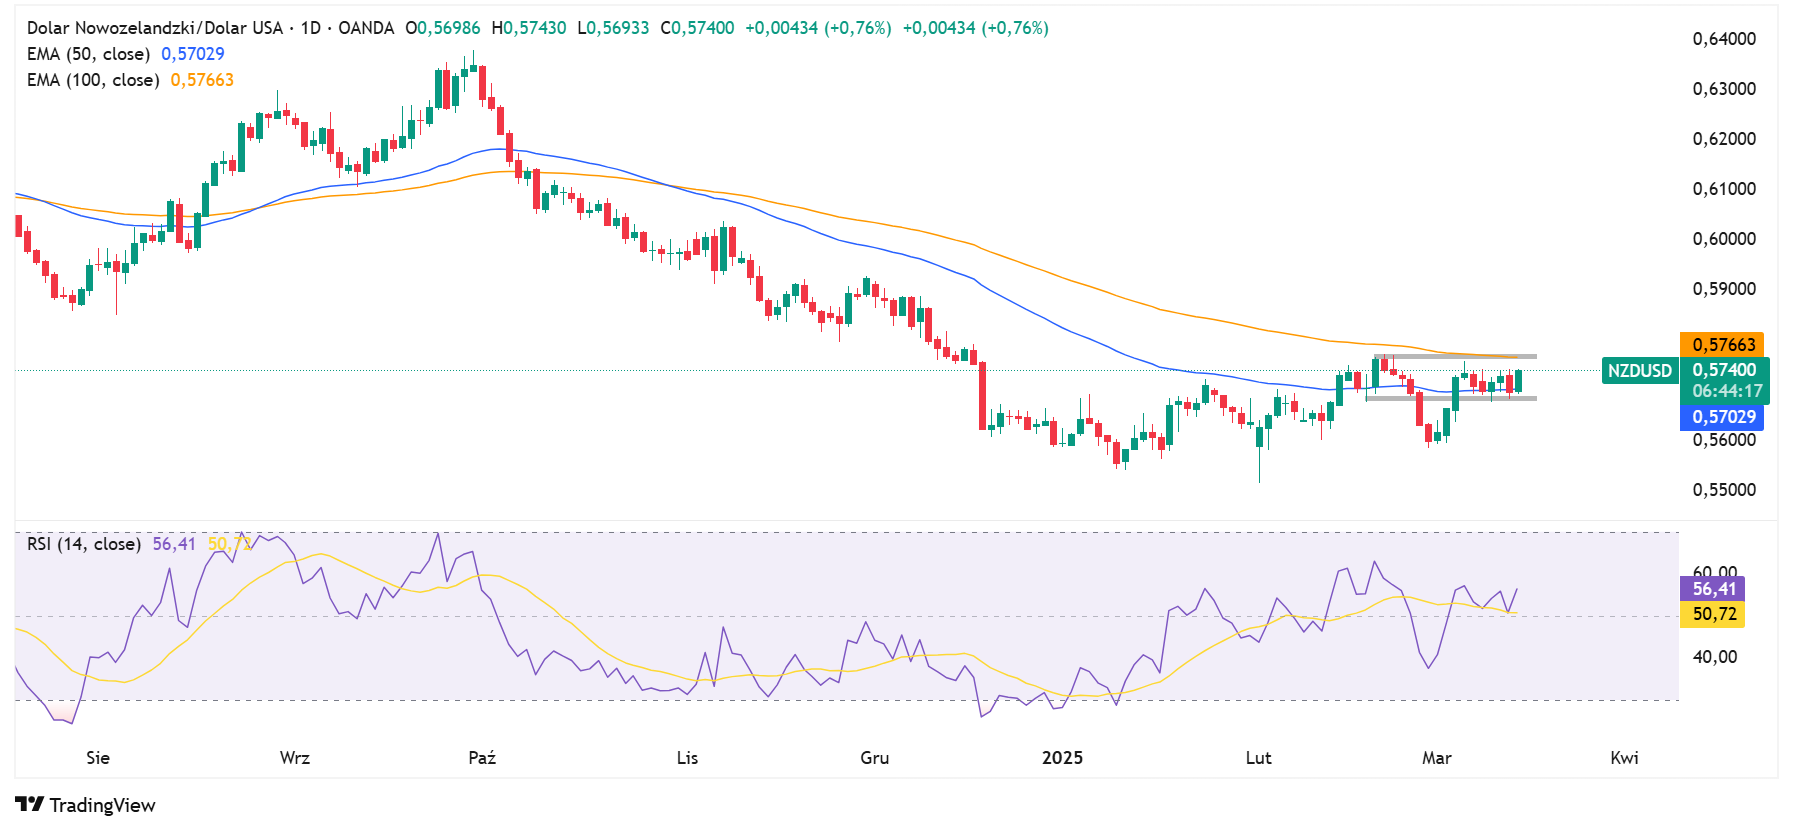Click the open price value O0,56986
This screenshot has height=831, width=1793.
click(443, 28)
